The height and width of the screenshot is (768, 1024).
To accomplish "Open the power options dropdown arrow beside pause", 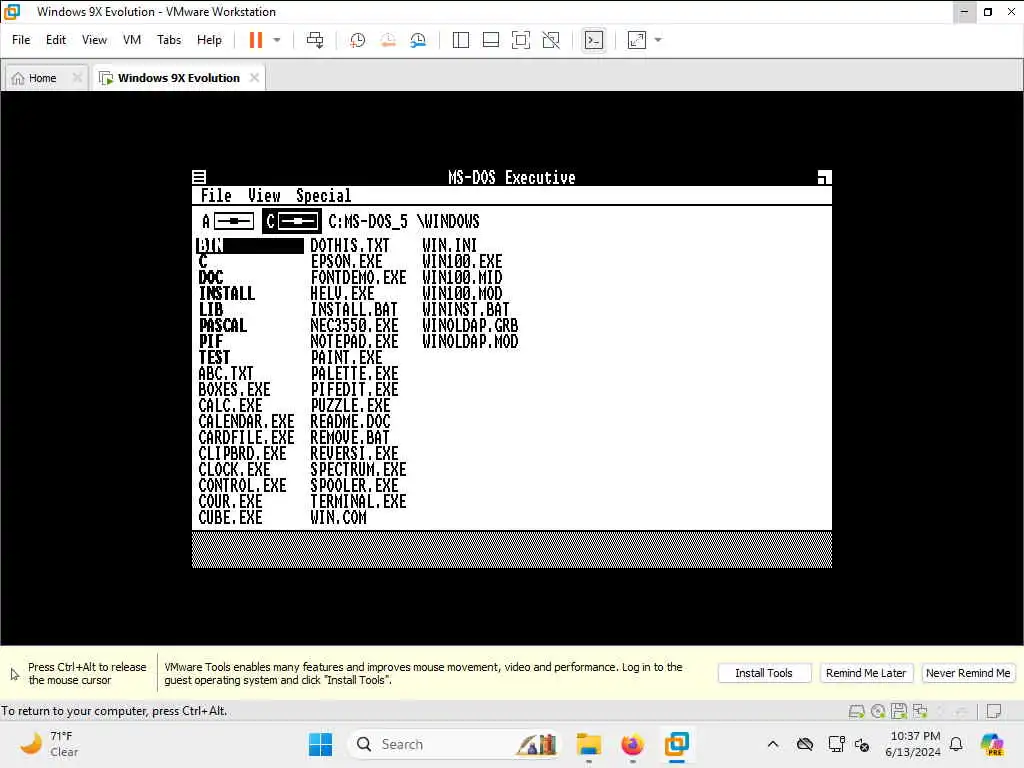I will 277,40.
